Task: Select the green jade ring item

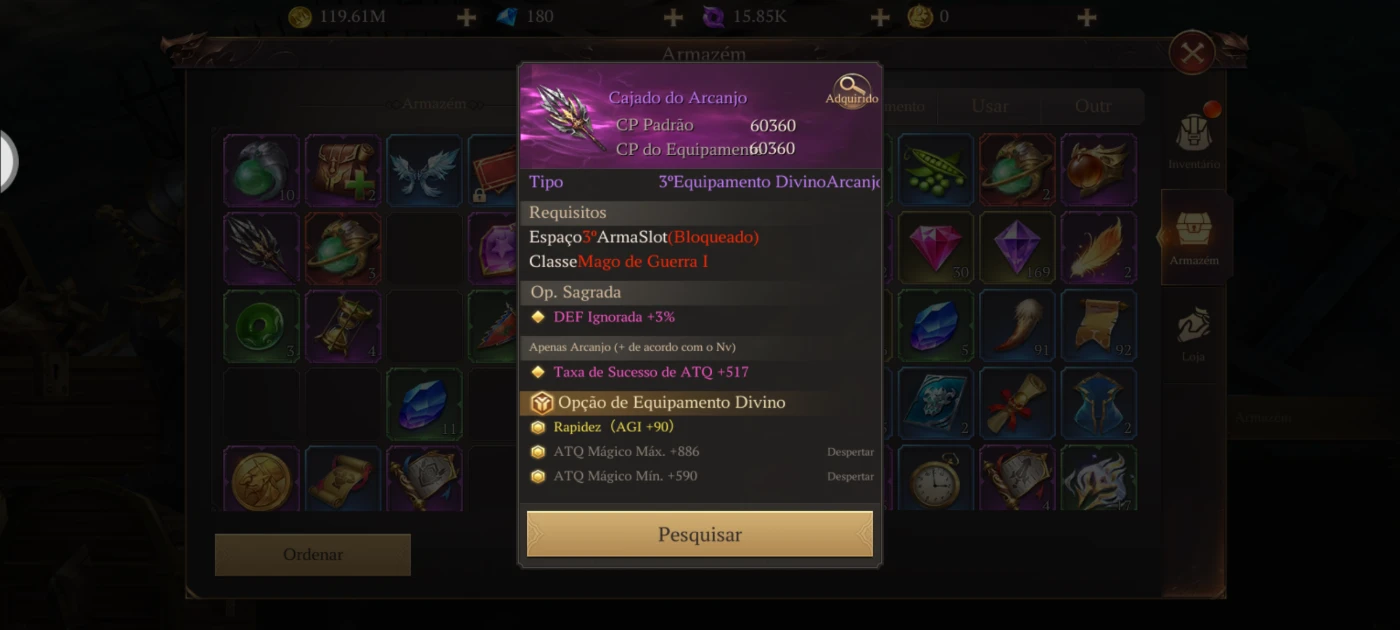Action: [x=262, y=326]
